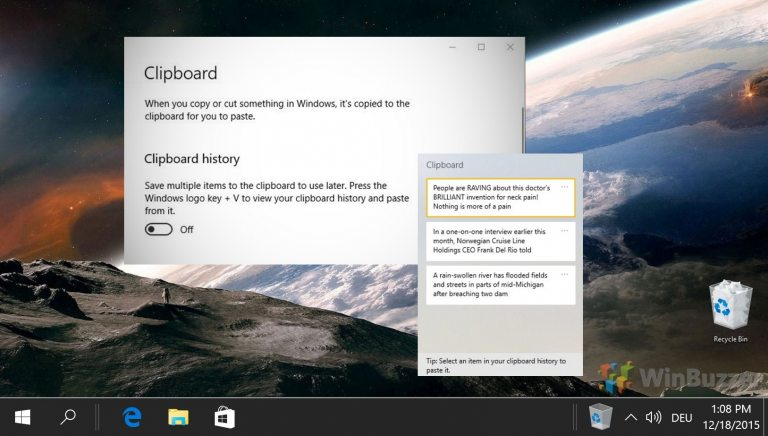Open the volume speaker icon
This screenshot has width=768, height=436.
(x=654, y=417)
